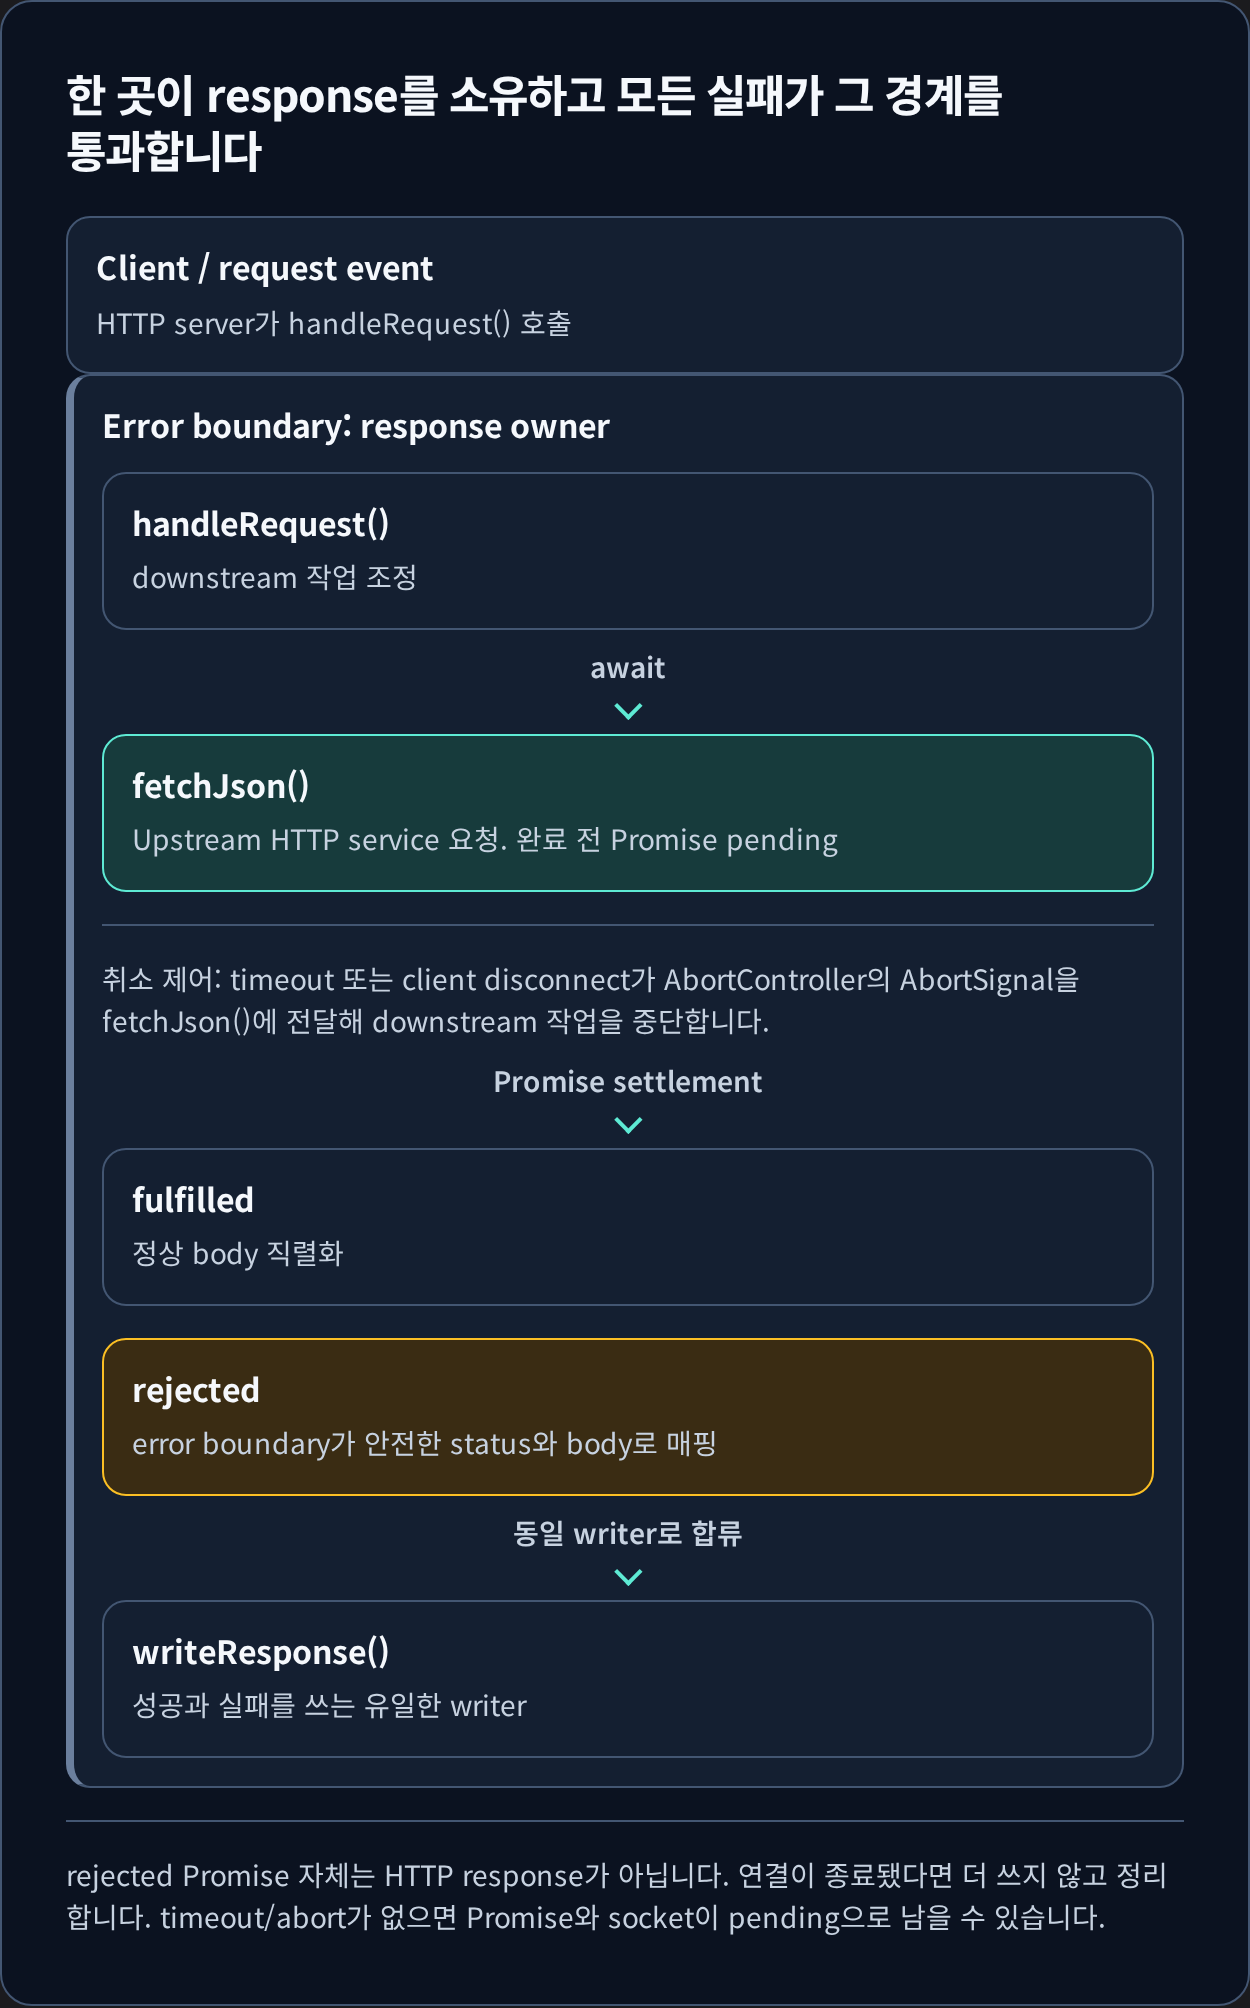This screenshot has height=2008, width=1250.
Task: Click the 취소 제어 AbortController paragraph
Action: [590, 1000]
